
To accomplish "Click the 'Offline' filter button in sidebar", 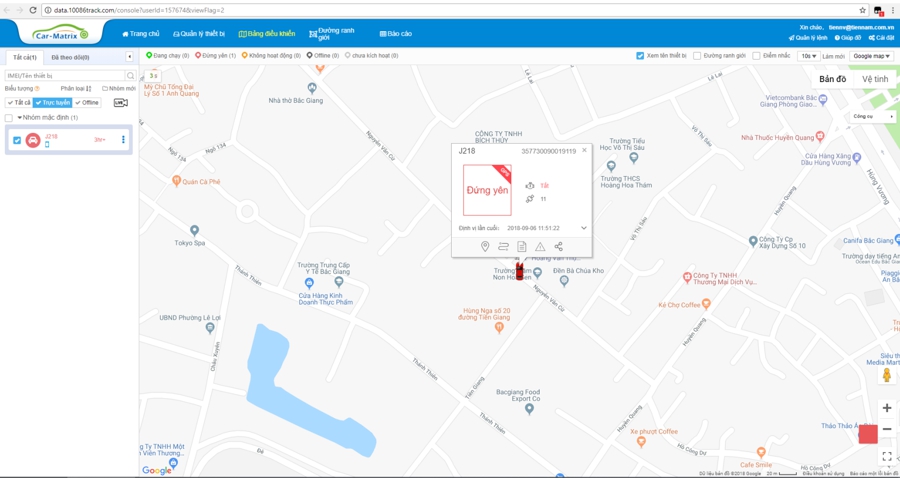I will (88, 103).
